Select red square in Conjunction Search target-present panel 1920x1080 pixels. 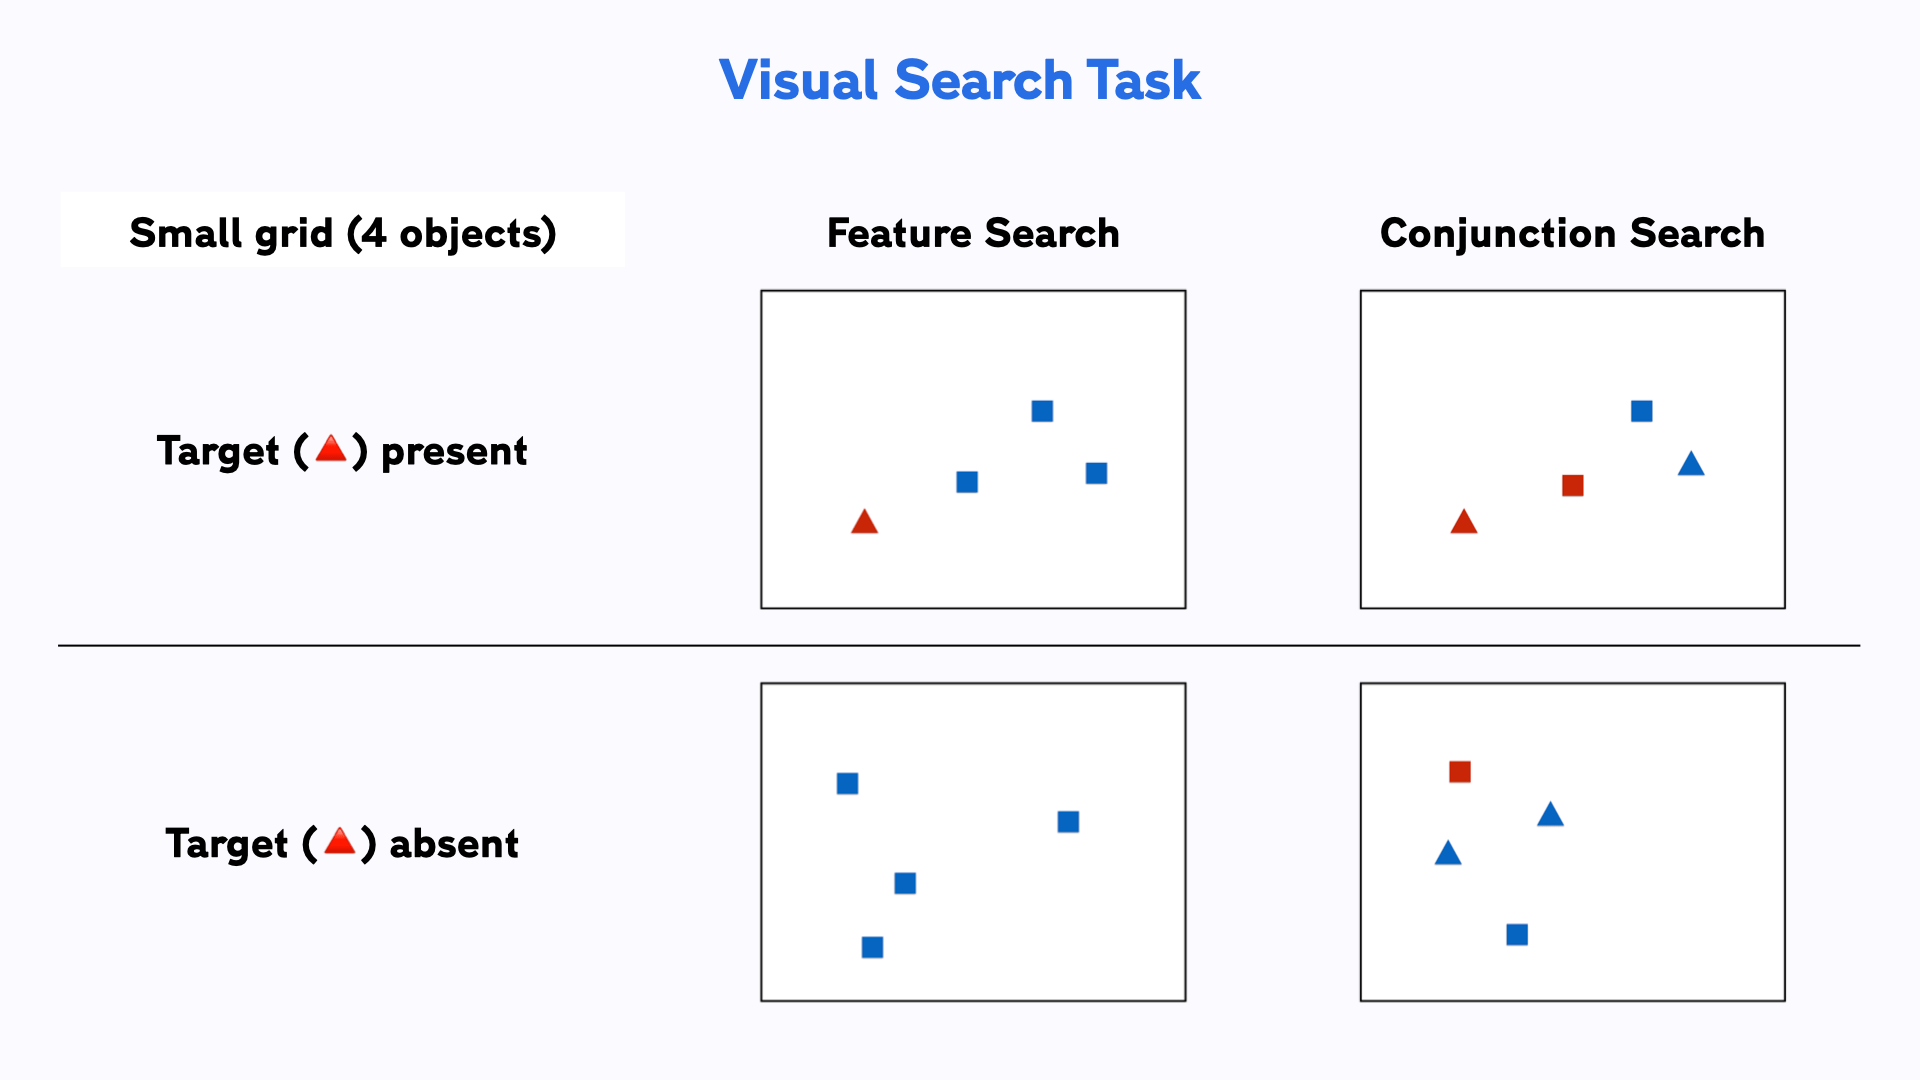coord(1572,486)
